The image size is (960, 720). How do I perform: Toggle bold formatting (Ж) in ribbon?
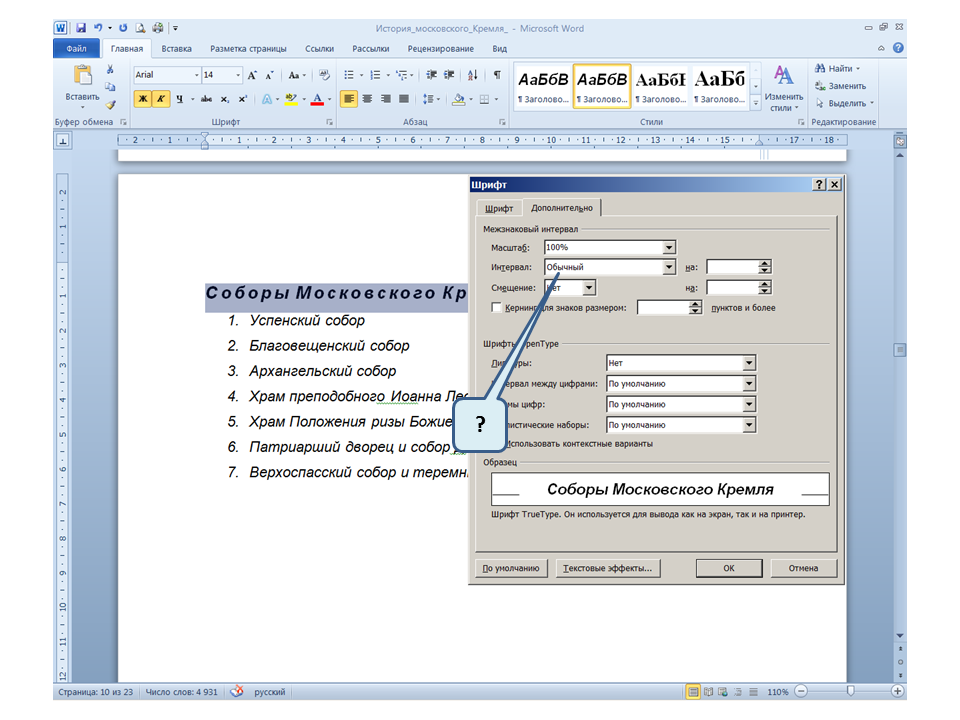pyautogui.click(x=143, y=99)
